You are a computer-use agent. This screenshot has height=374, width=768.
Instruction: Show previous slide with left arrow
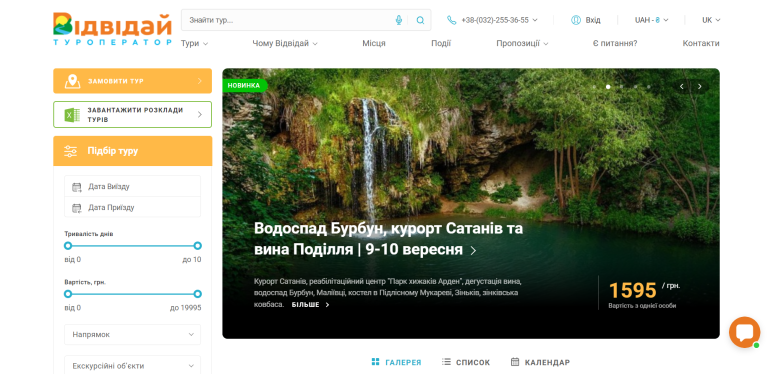(681, 87)
